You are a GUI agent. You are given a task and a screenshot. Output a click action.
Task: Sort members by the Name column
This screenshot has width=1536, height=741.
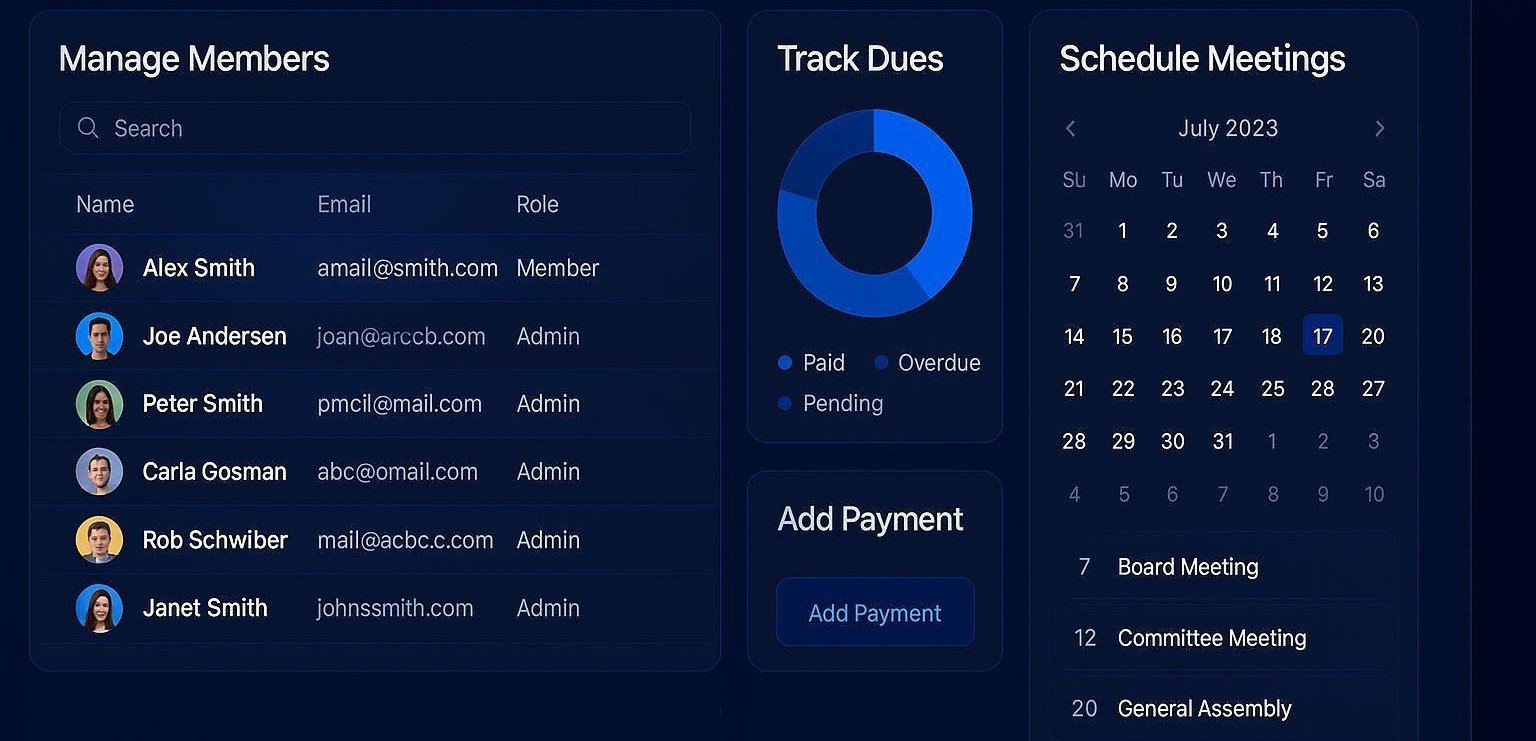(x=105, y=204)
